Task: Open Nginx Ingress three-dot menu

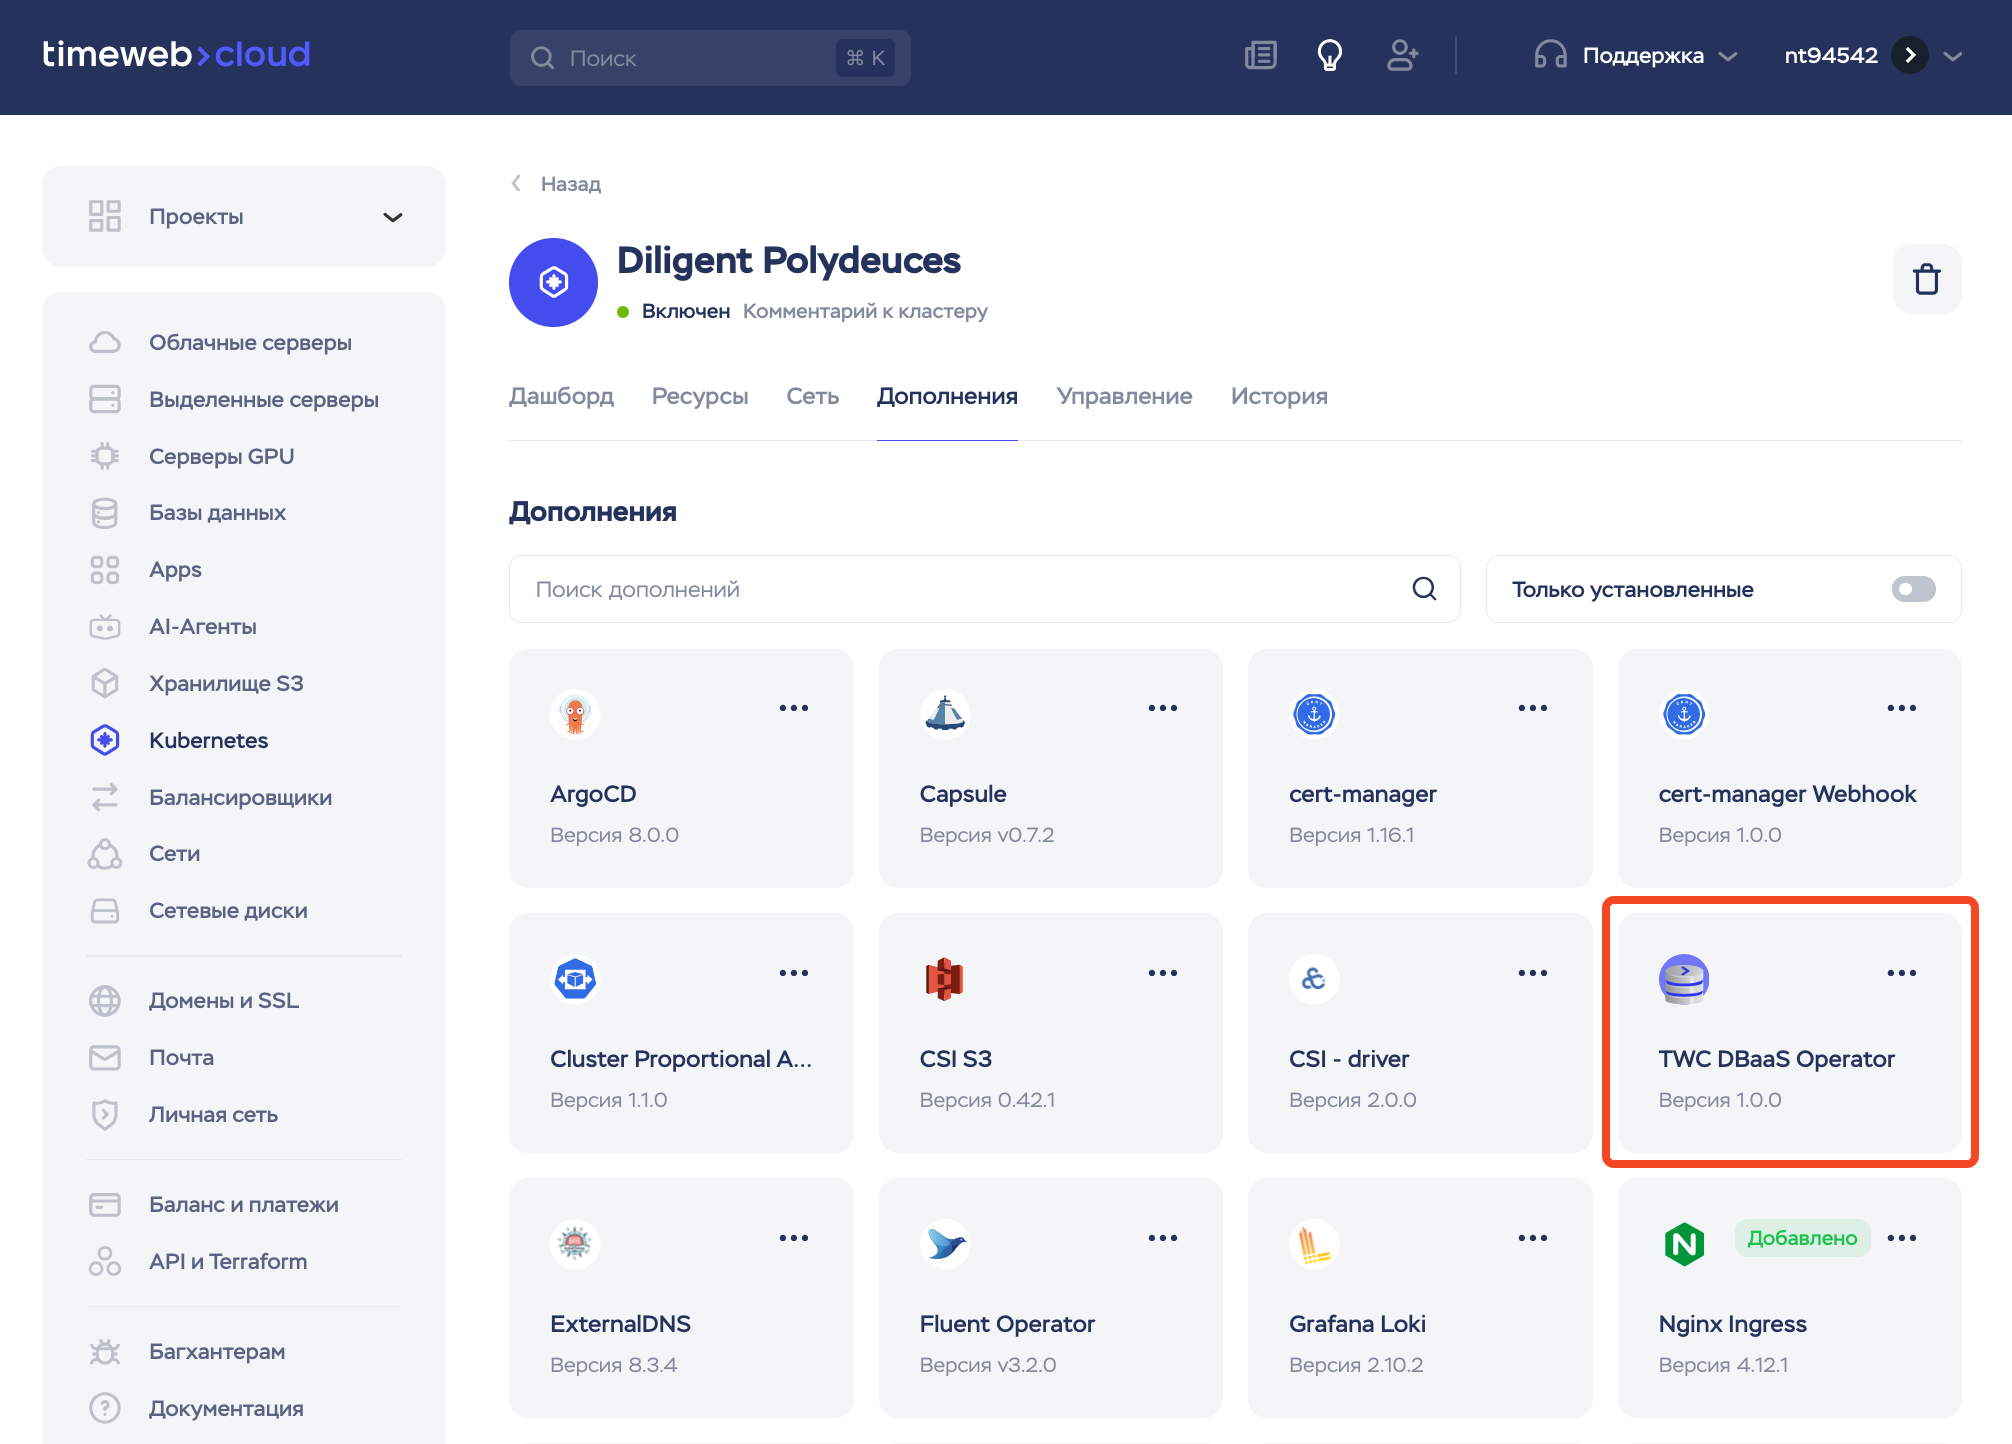Action: (x=1901, y=1238)
